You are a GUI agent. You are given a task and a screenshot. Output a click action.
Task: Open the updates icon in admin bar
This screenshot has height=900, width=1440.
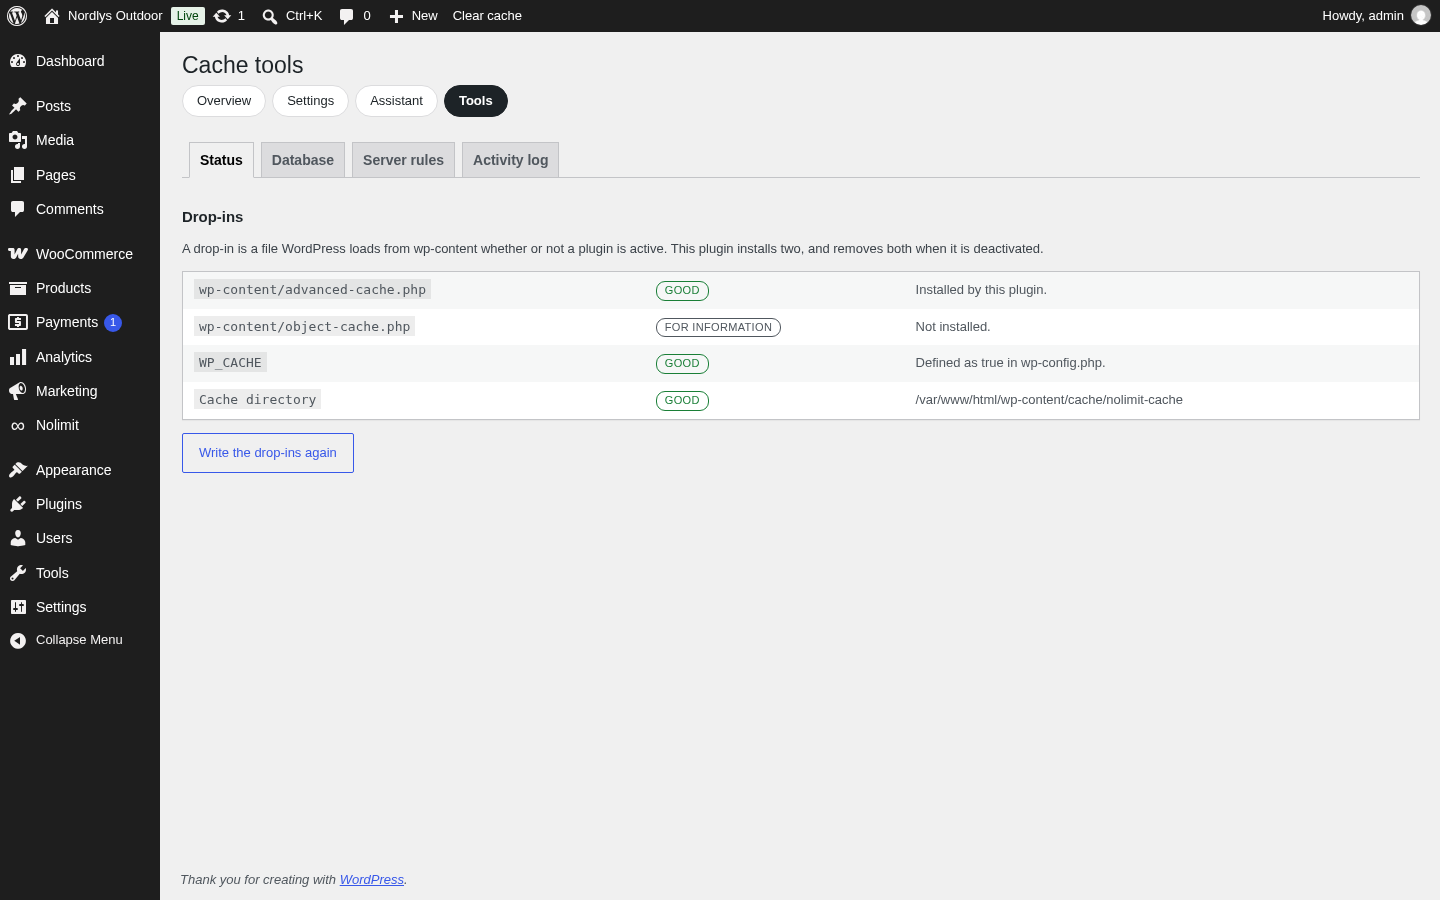pyautogui.click(x=222, y=16)
